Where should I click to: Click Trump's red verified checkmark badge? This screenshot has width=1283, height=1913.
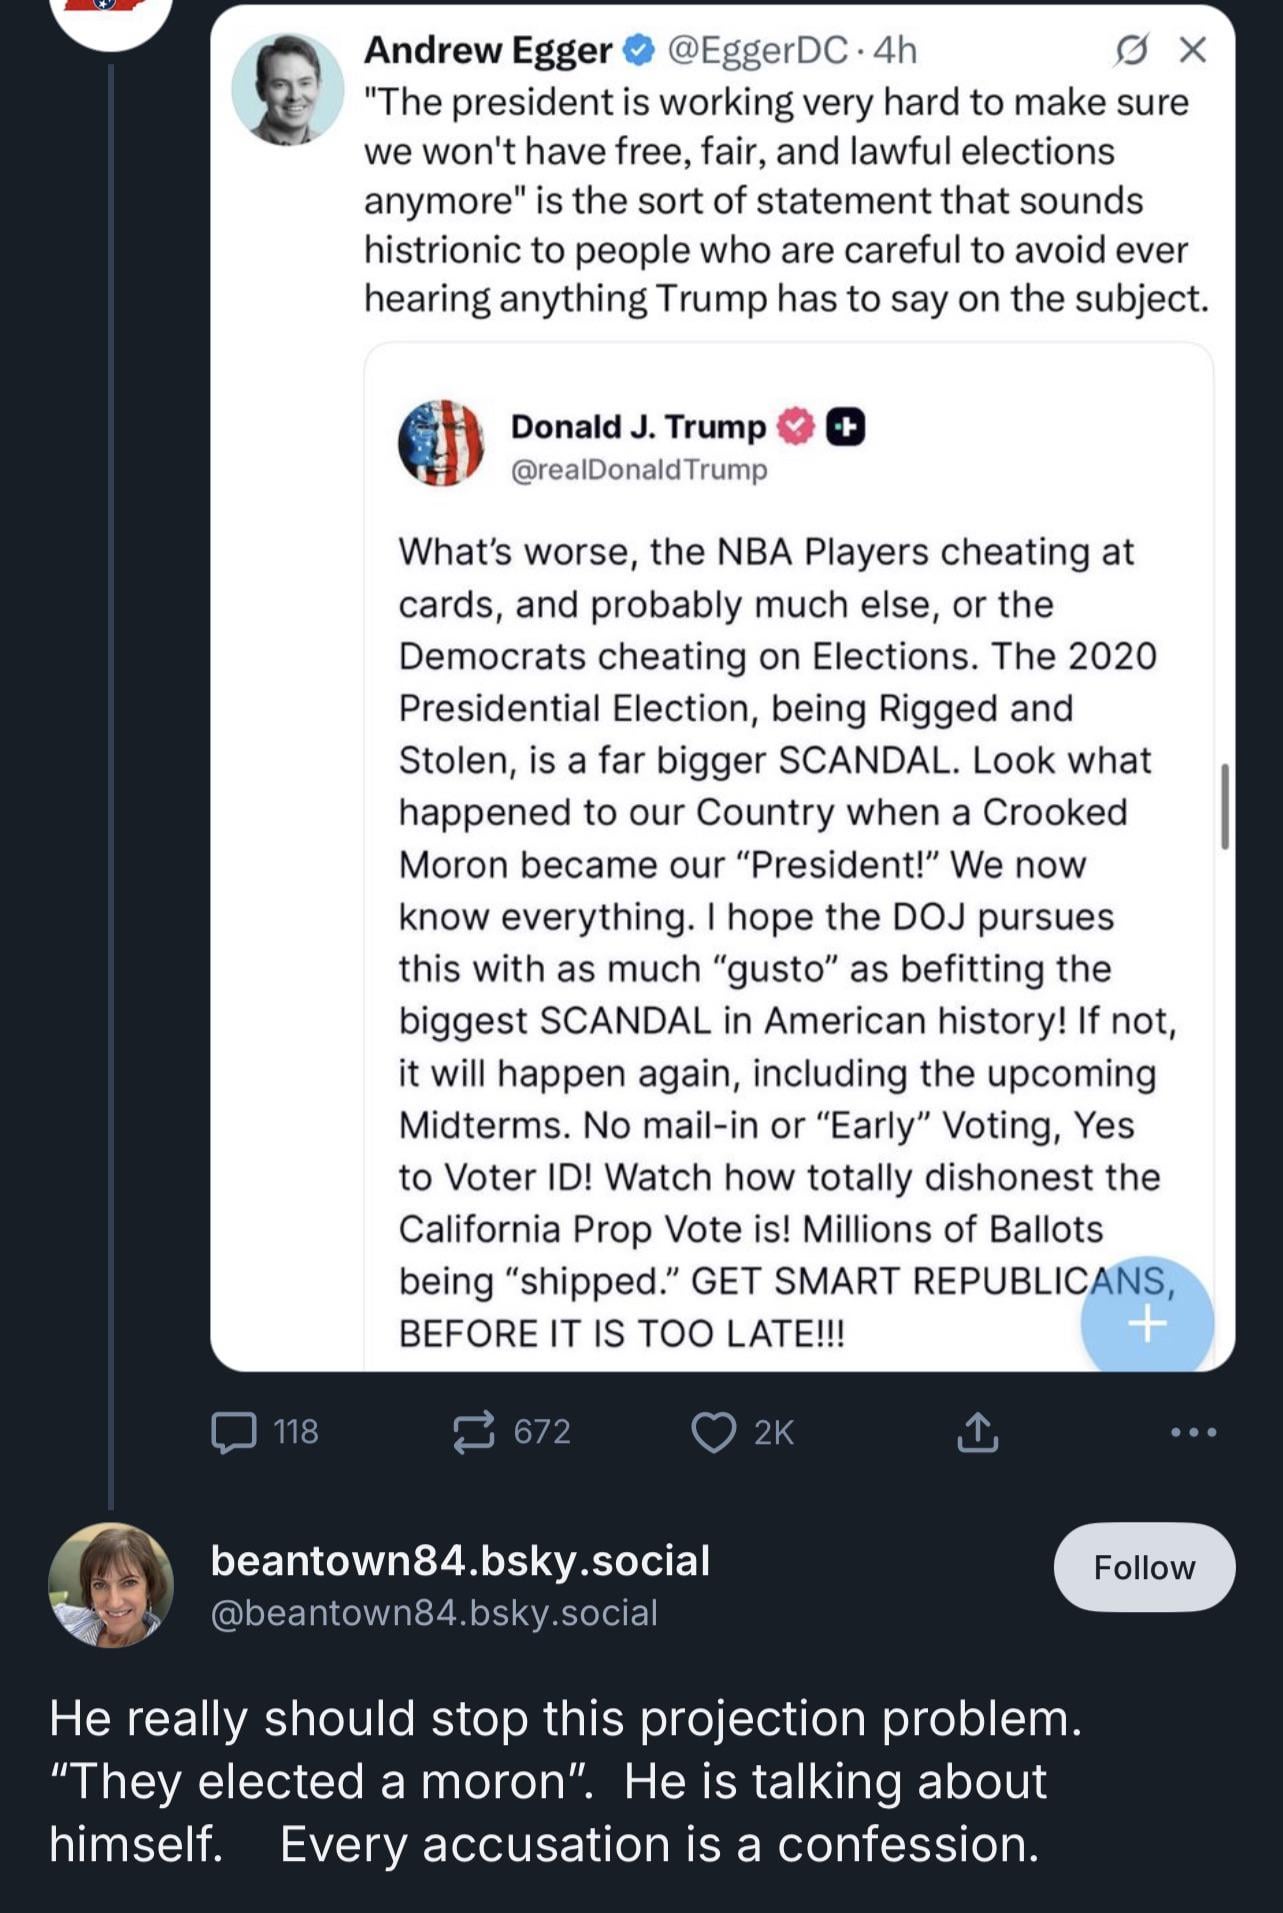coord(796,427)
